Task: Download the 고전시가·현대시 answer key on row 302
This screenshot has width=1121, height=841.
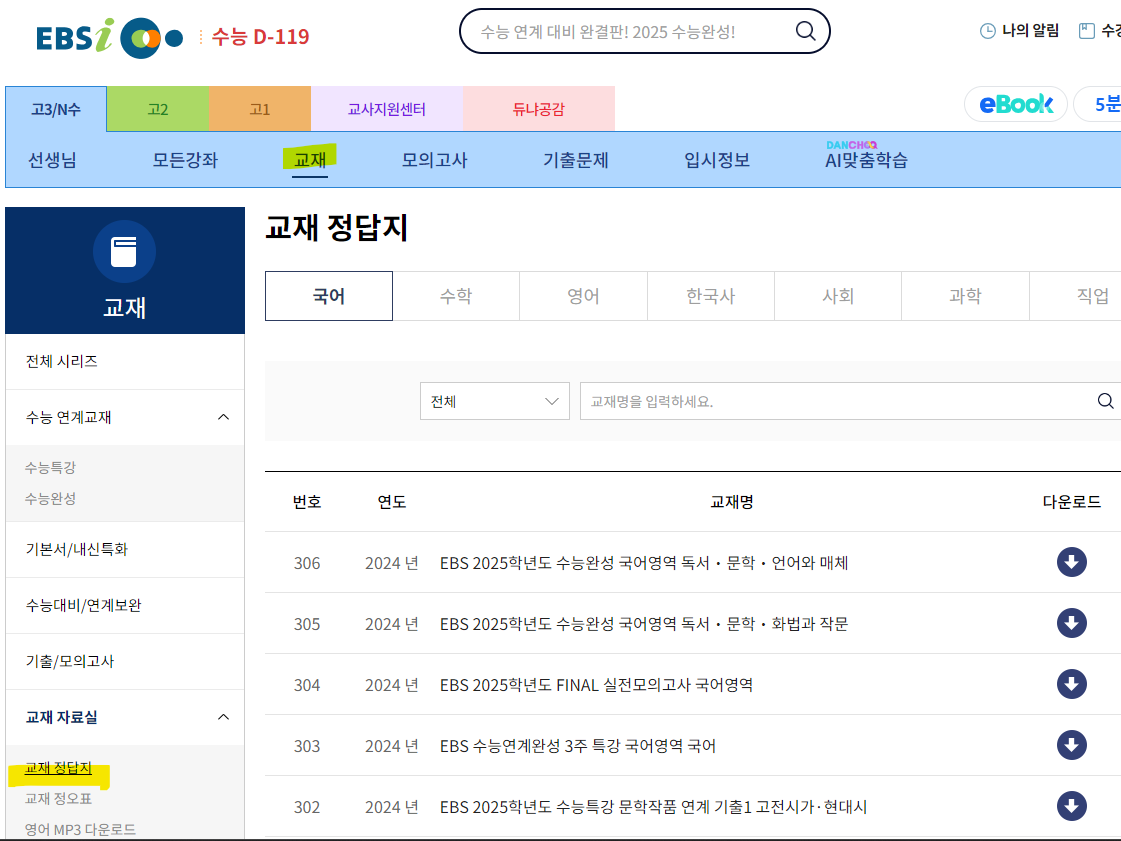Action: point(1071,806)
